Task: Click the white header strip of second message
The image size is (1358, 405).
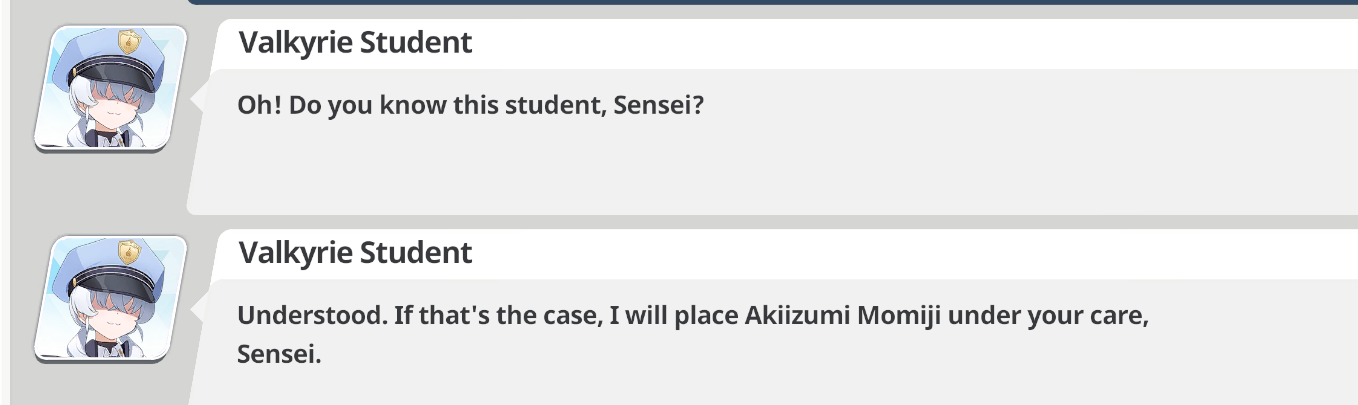Action: pyautogui.click(x=785, y=254)
